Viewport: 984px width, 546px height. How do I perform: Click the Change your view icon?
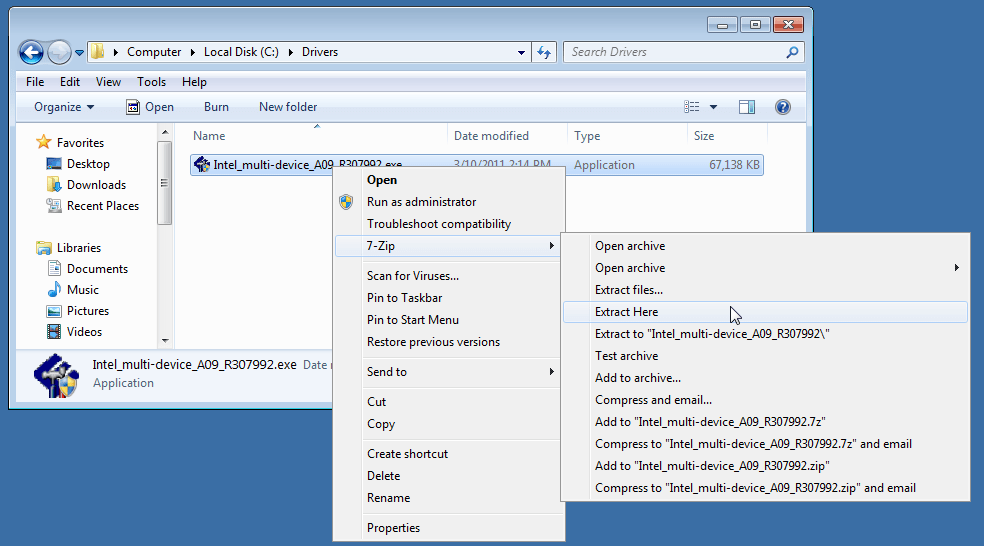[x=692, y=107]
